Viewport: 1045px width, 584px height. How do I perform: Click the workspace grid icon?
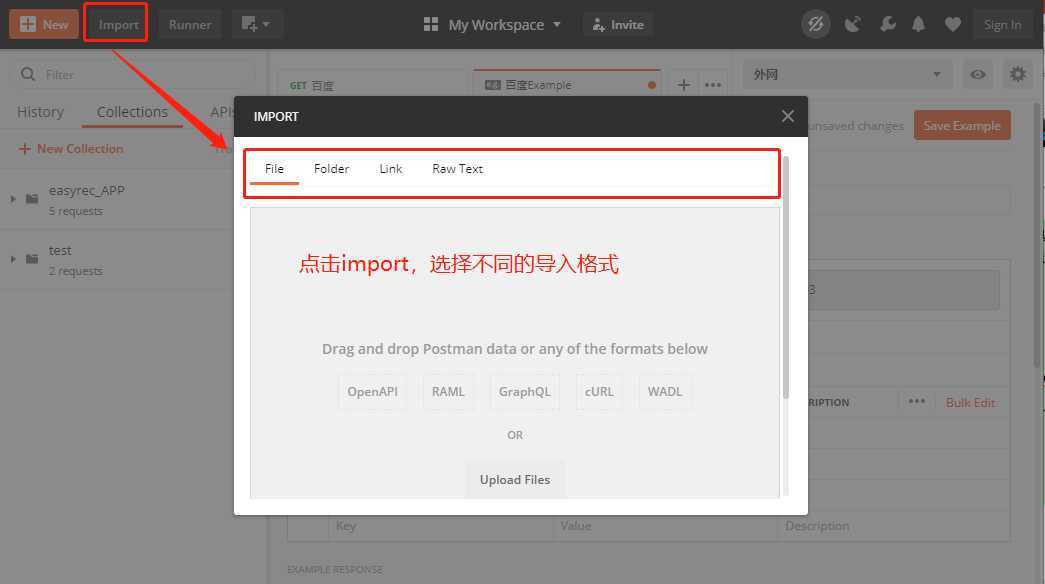431,25
